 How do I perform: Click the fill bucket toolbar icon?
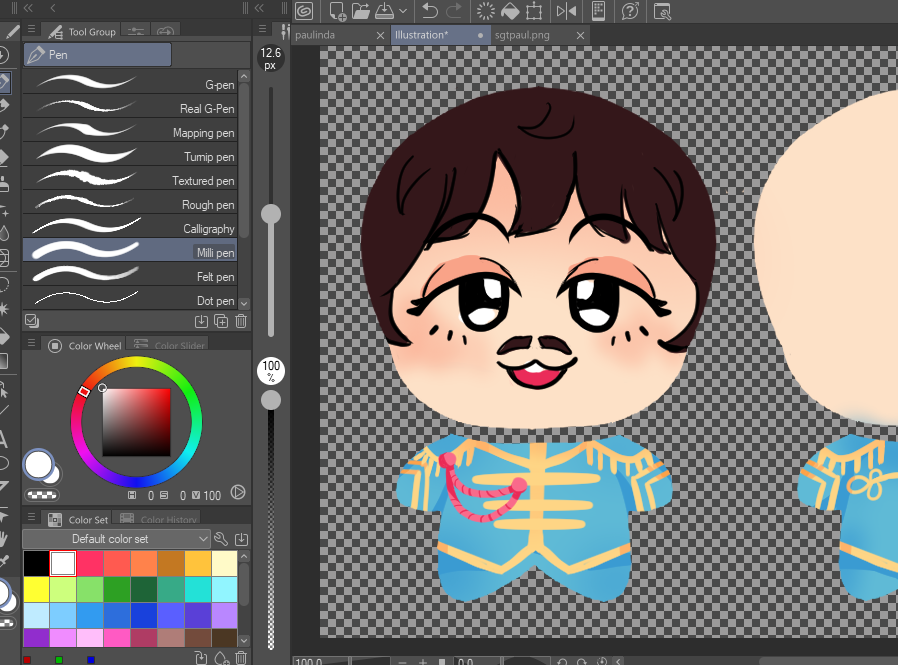coord(510,11)
